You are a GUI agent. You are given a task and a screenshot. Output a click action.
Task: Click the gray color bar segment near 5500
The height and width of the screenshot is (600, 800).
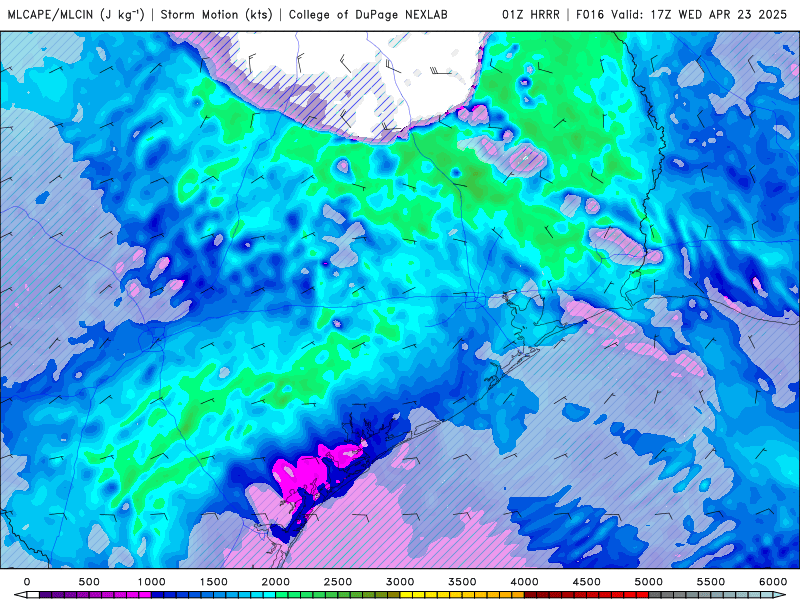705,595
